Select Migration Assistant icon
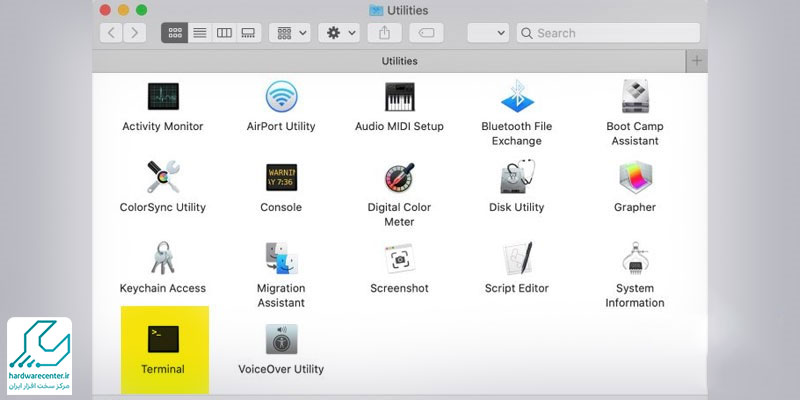Screen dimensions: 800x400 pos(281,258)
